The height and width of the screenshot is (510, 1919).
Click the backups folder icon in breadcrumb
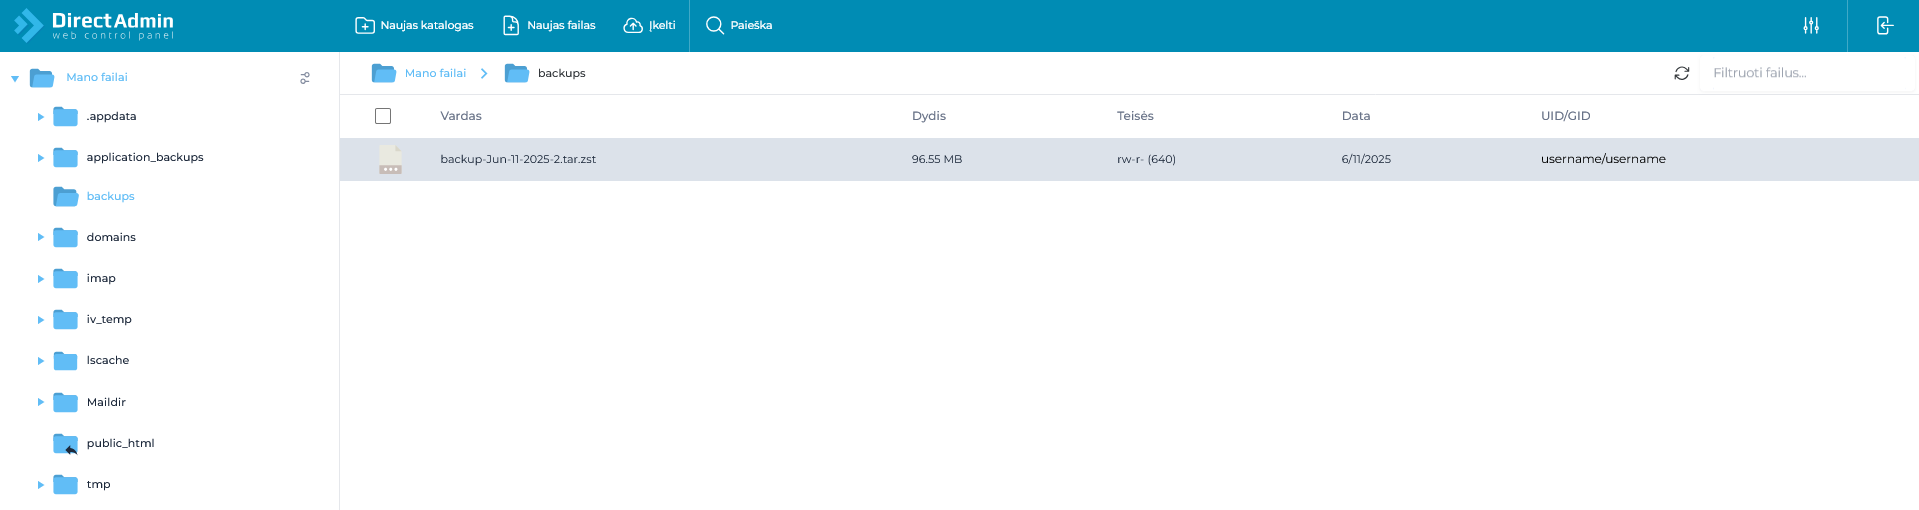pos(517,73)
